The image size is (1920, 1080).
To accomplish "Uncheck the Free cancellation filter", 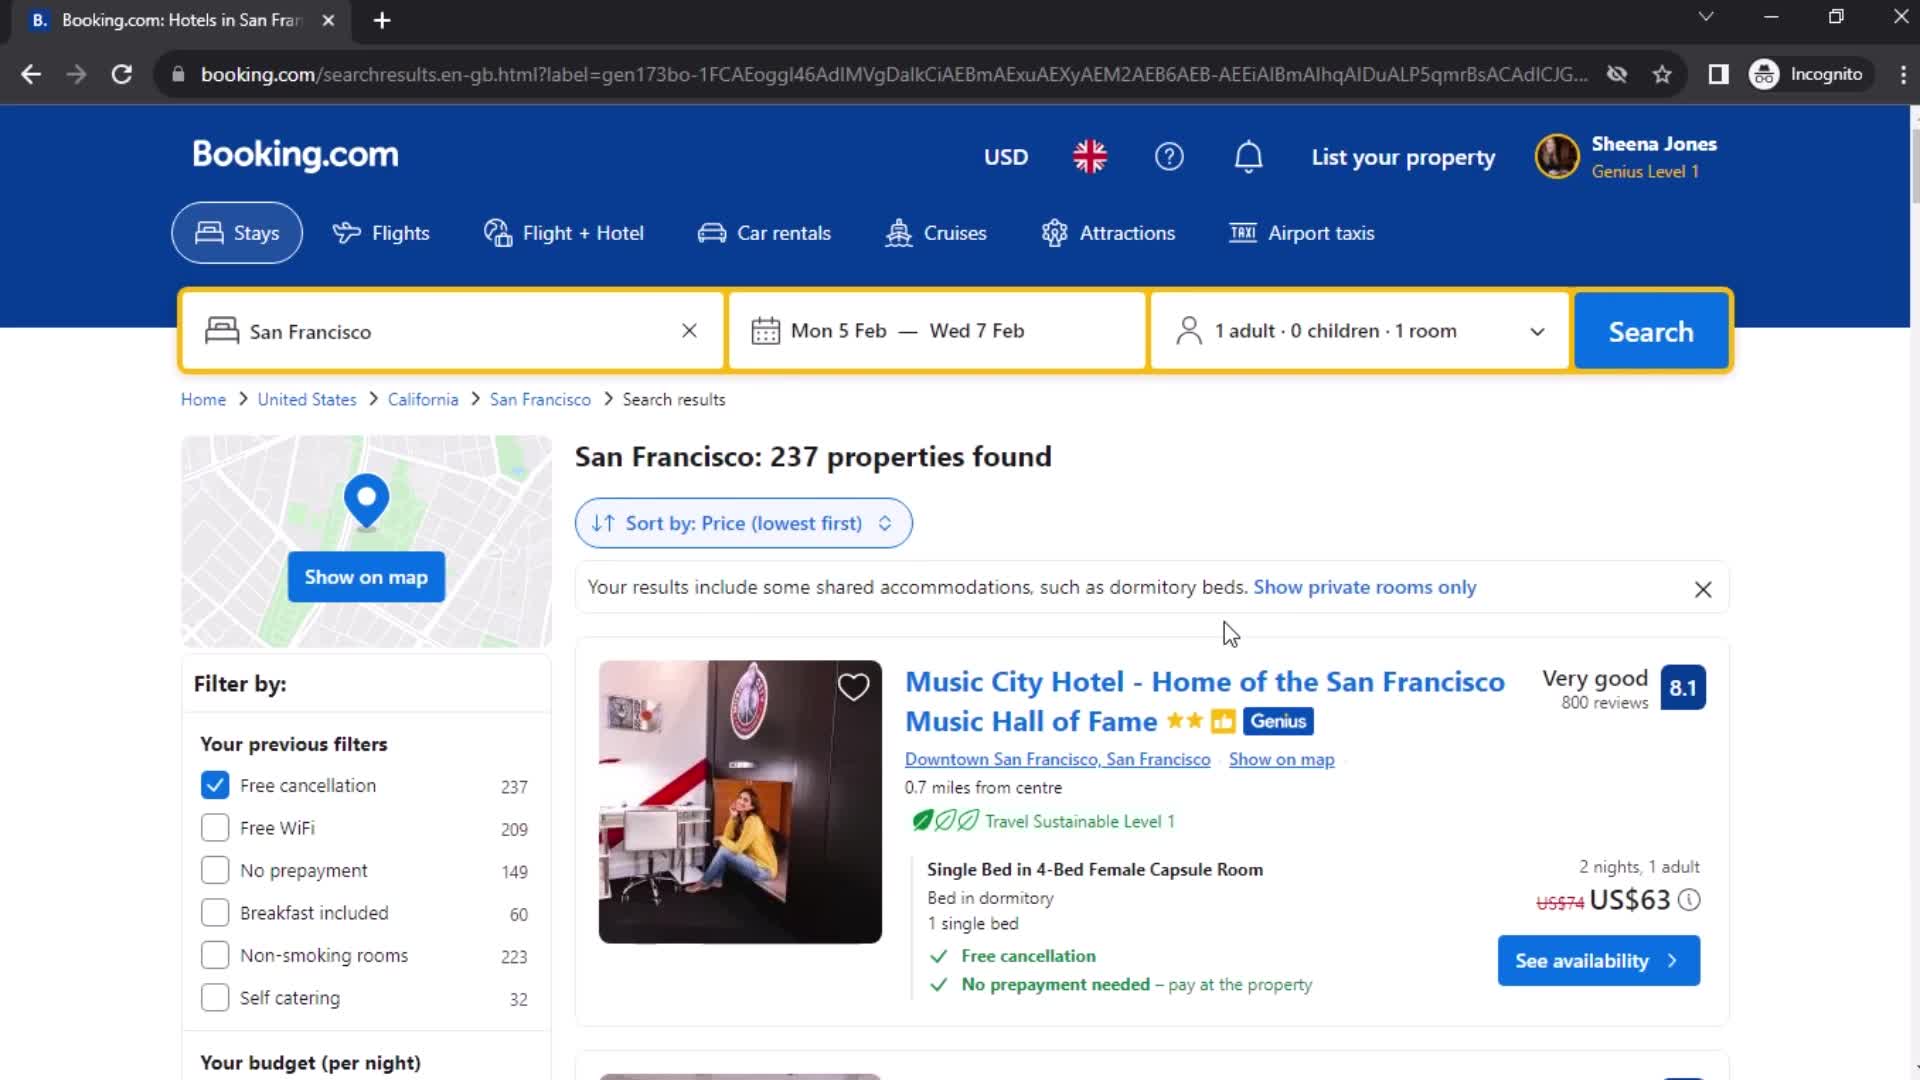I will pos(215,786).
